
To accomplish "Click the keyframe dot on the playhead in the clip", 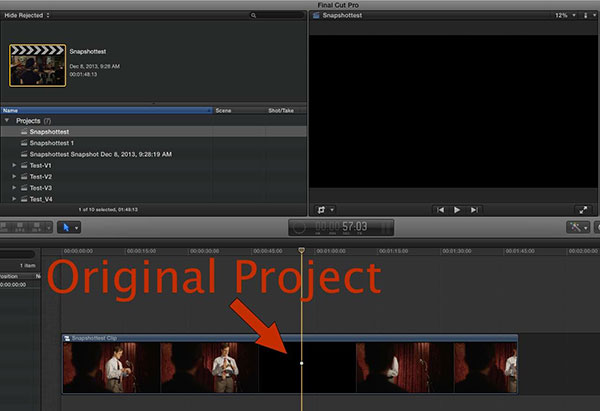I will click(302, 363).
